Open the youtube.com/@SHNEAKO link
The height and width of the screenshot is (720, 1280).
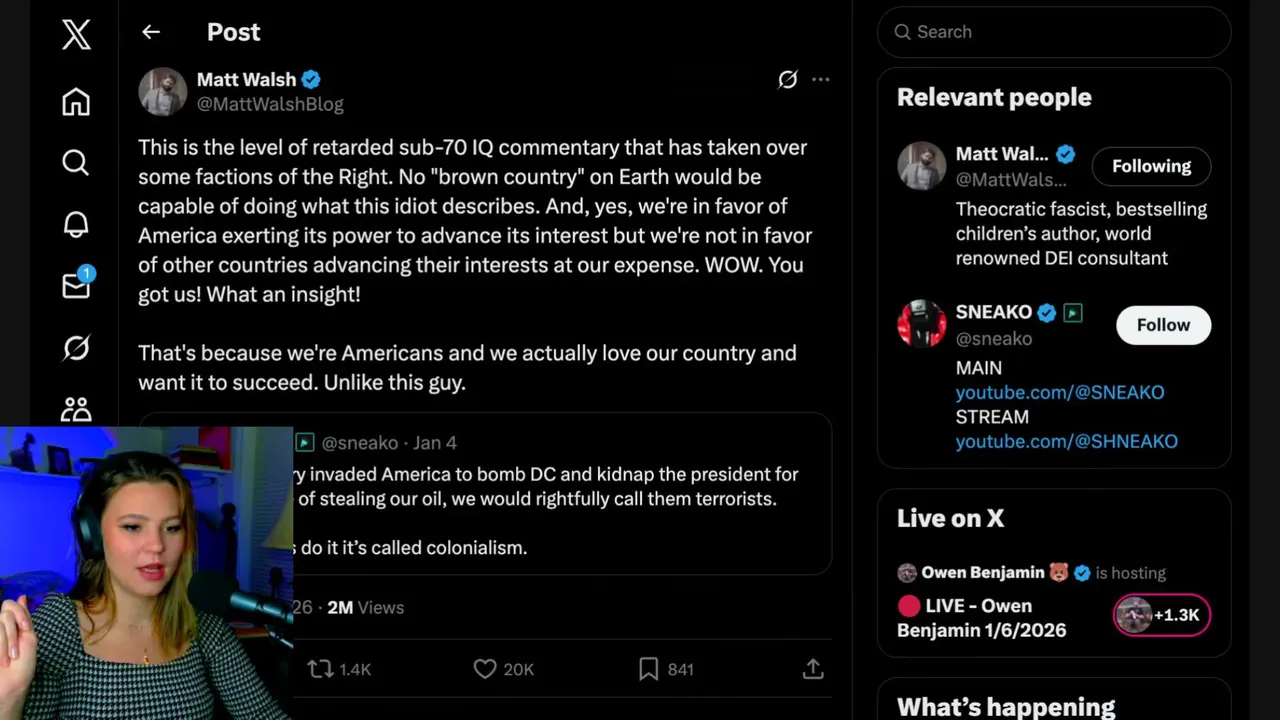pos(1066,441)
